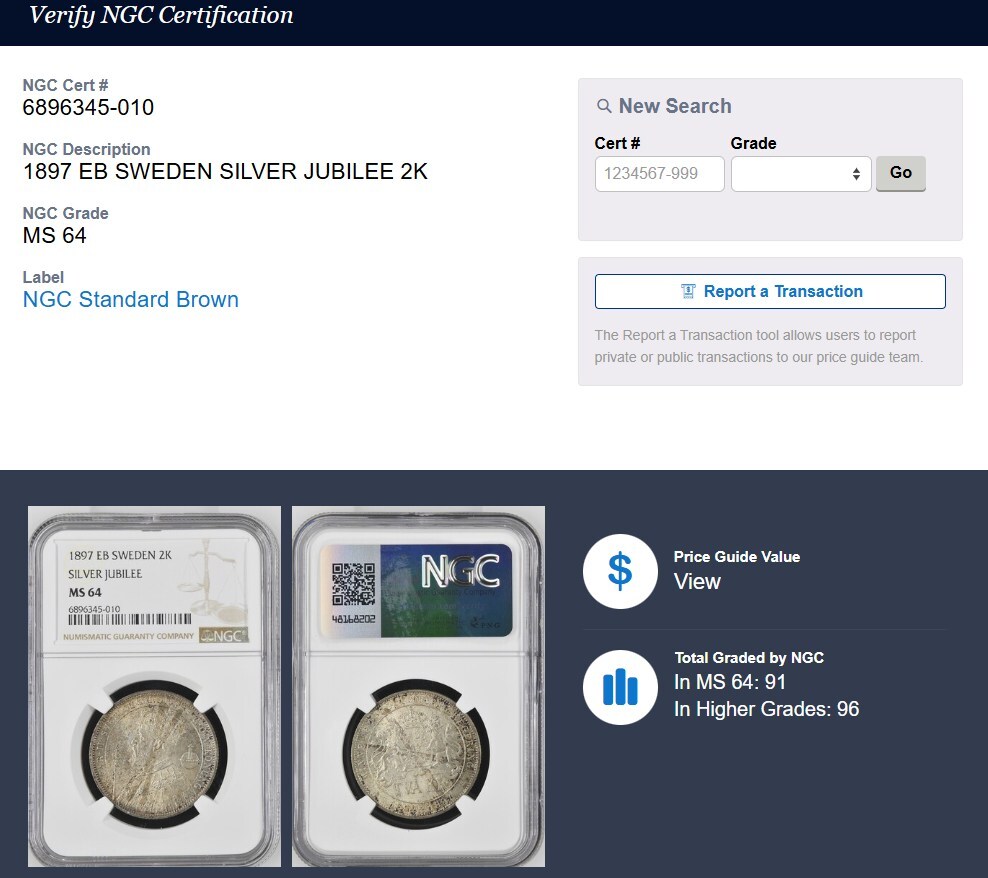Viewport: 988px width, 878px height.
Task: Click the NGC Grade field label
Action: (x=66, y=213)
